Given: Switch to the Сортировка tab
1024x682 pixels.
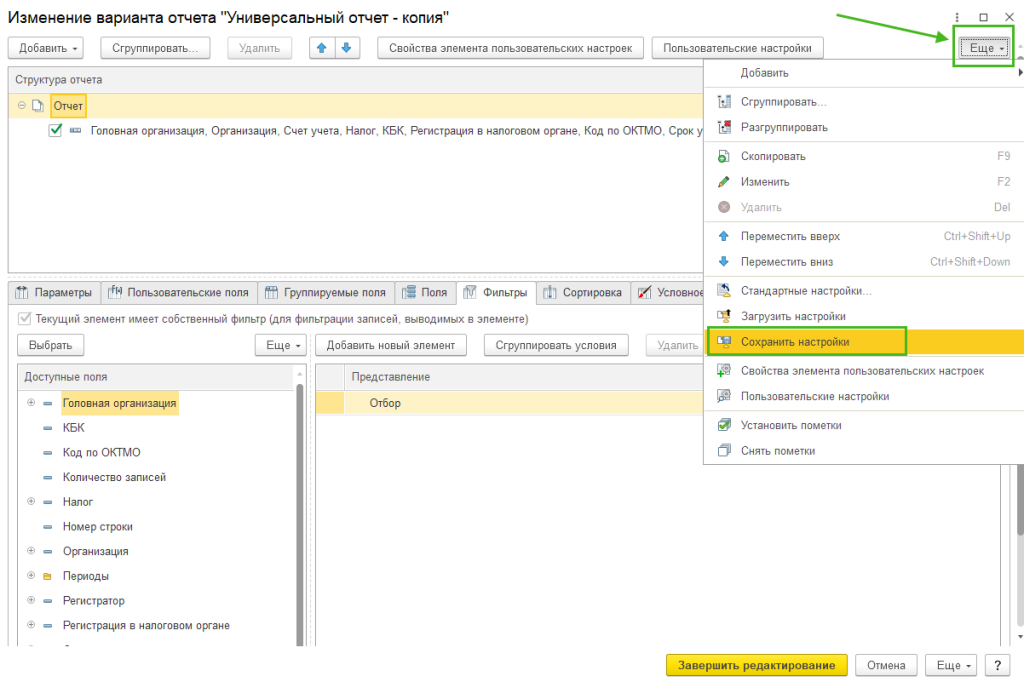Looking at the screenshot, I should [583, 293].
